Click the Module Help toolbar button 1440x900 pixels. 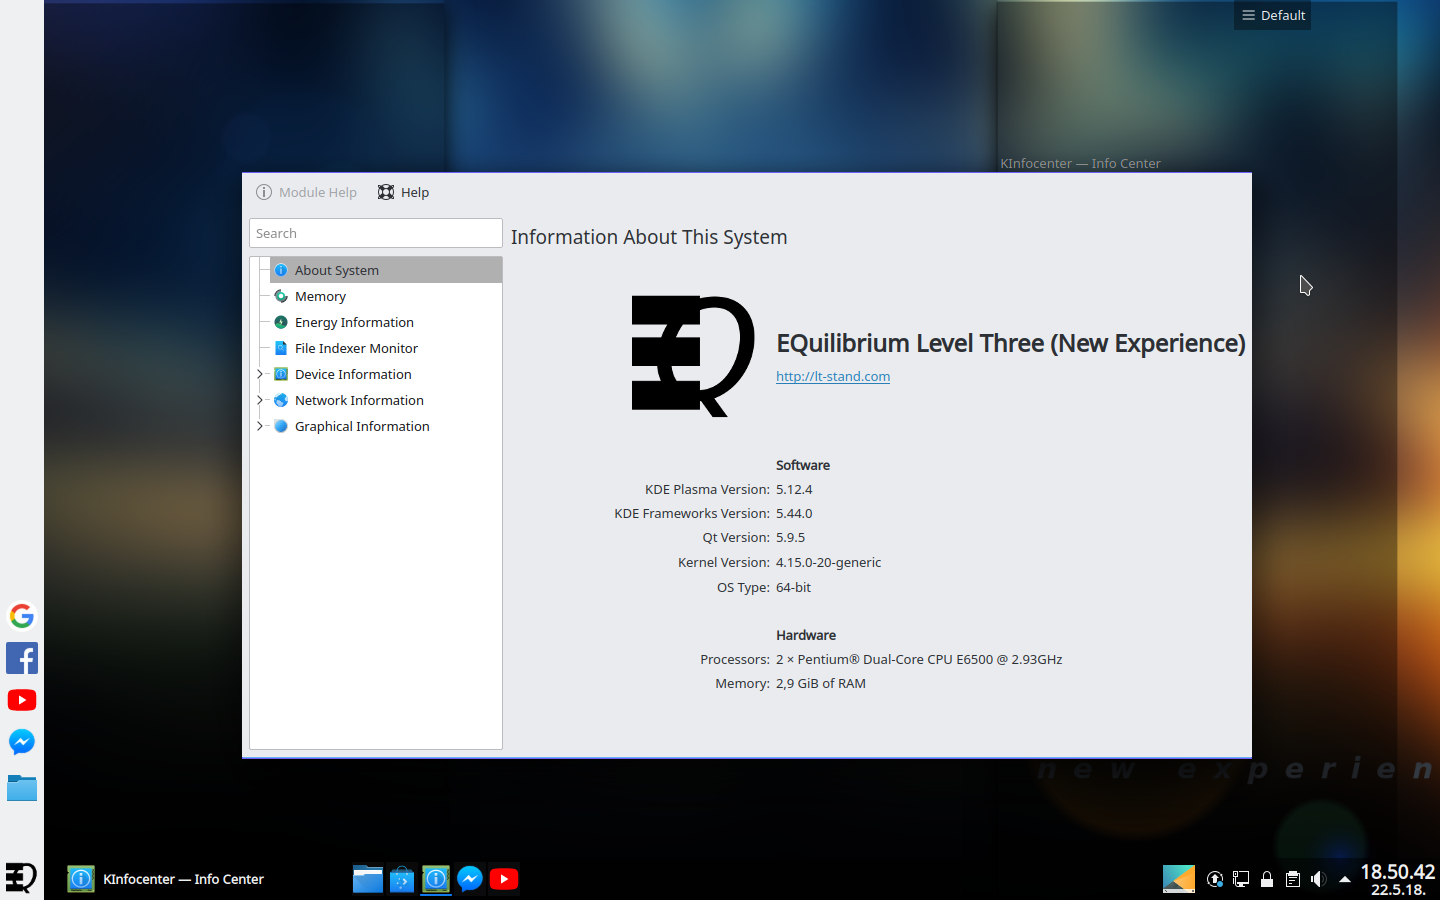click(x=306, y=192)
